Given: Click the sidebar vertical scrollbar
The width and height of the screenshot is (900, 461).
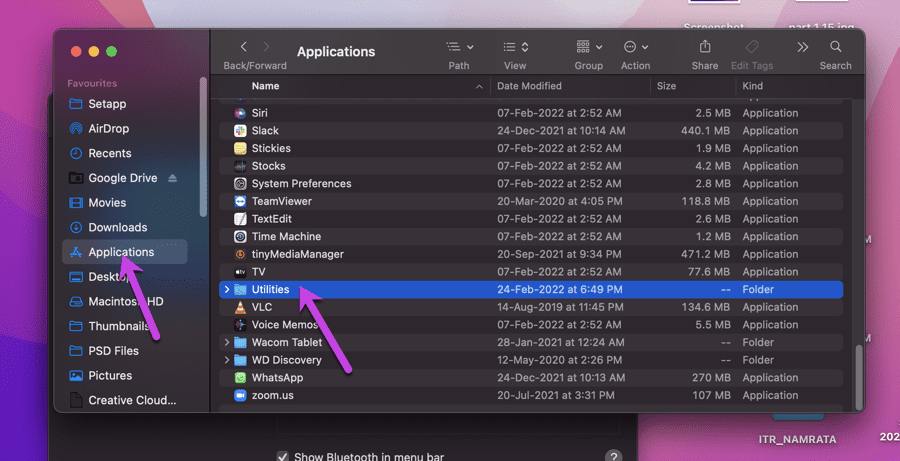Looking at the screenshot, I should pyautogui.click(x=203, y=146).
